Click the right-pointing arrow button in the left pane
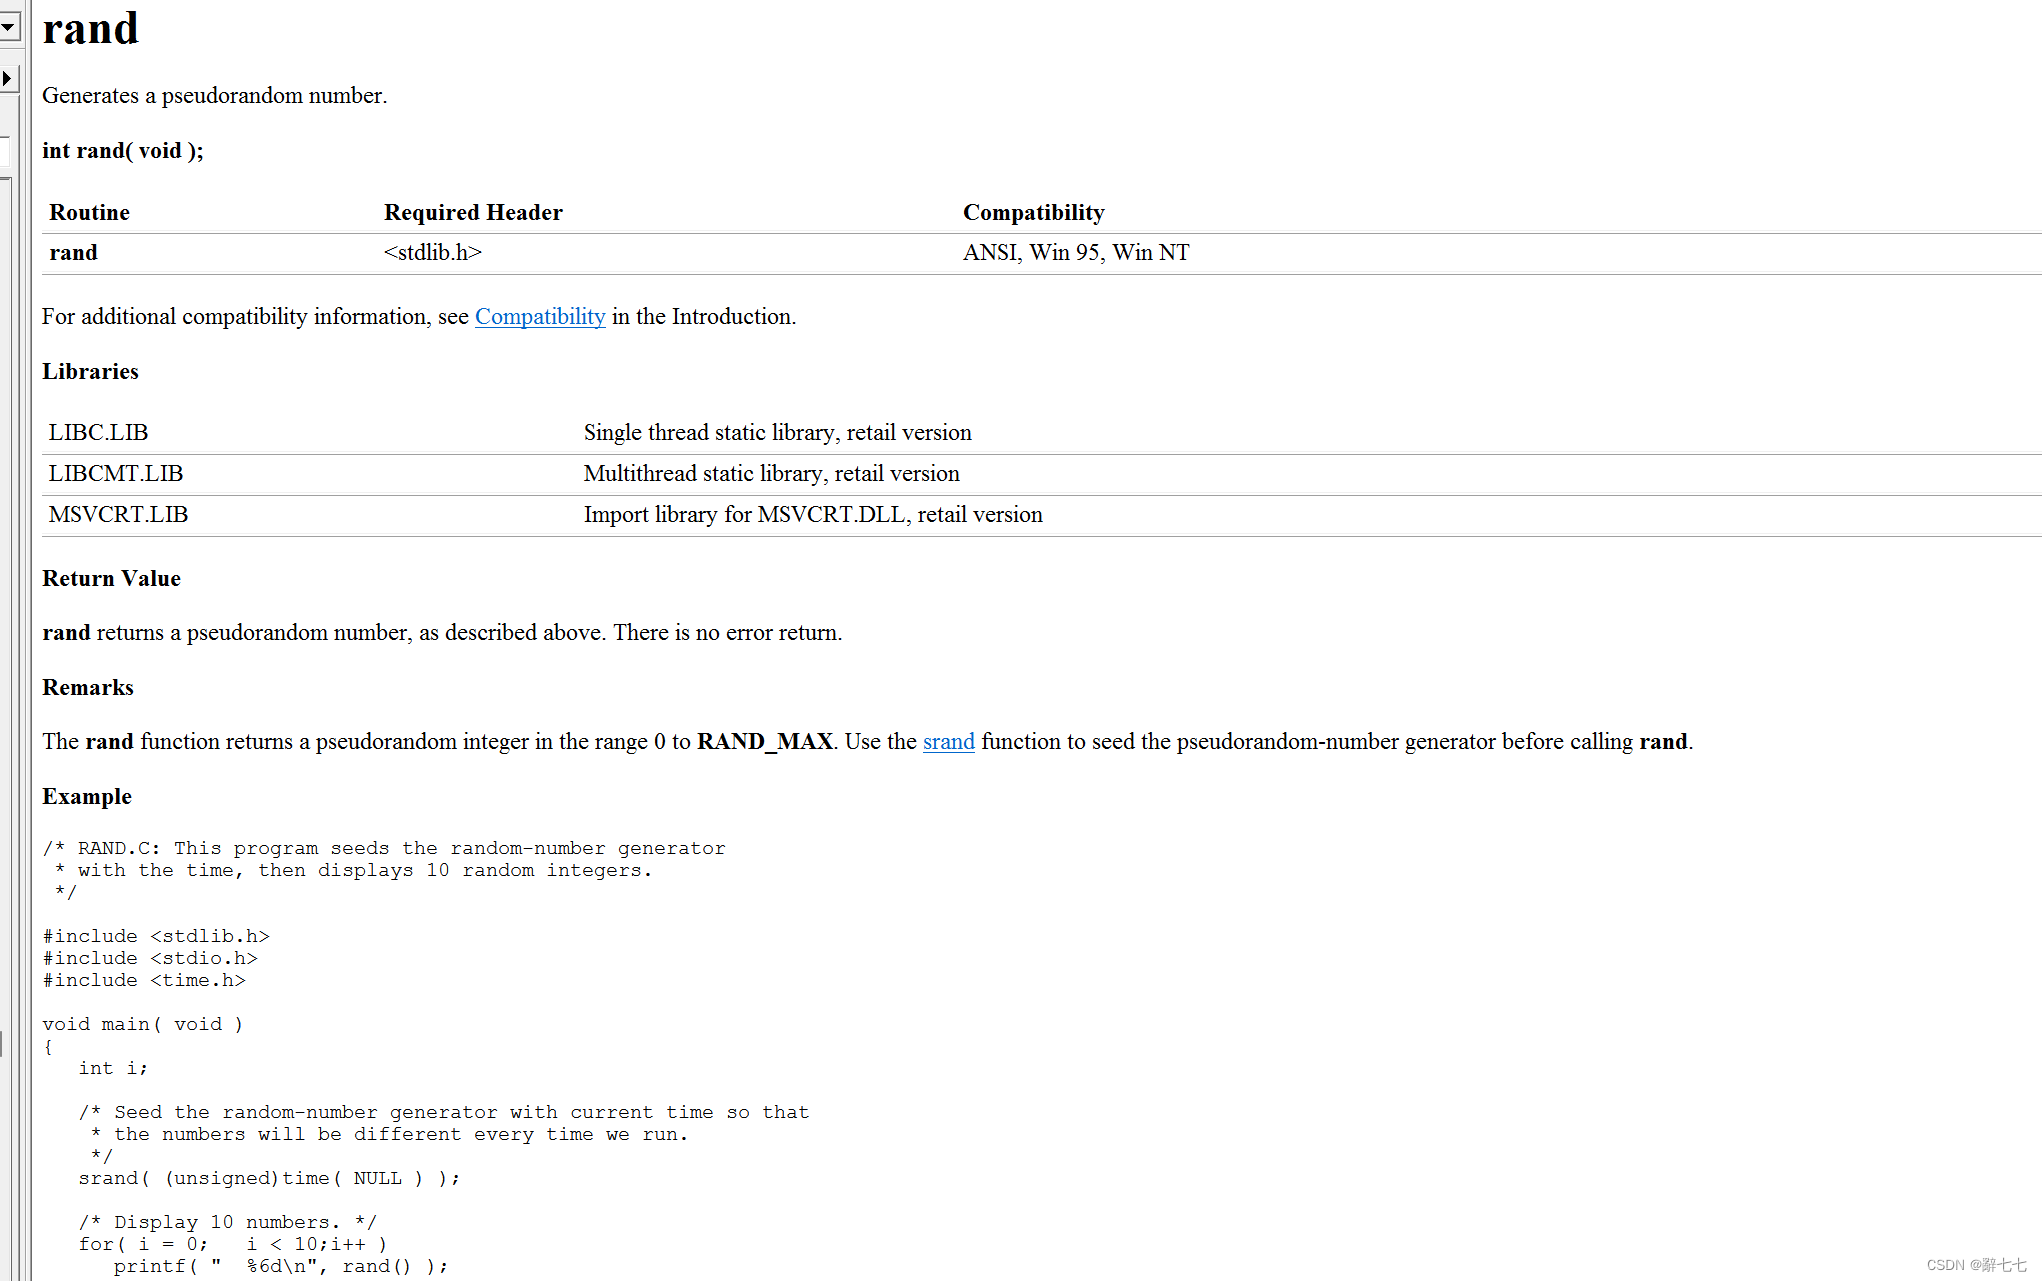The image size is (2042, 1281). (8, 78)
